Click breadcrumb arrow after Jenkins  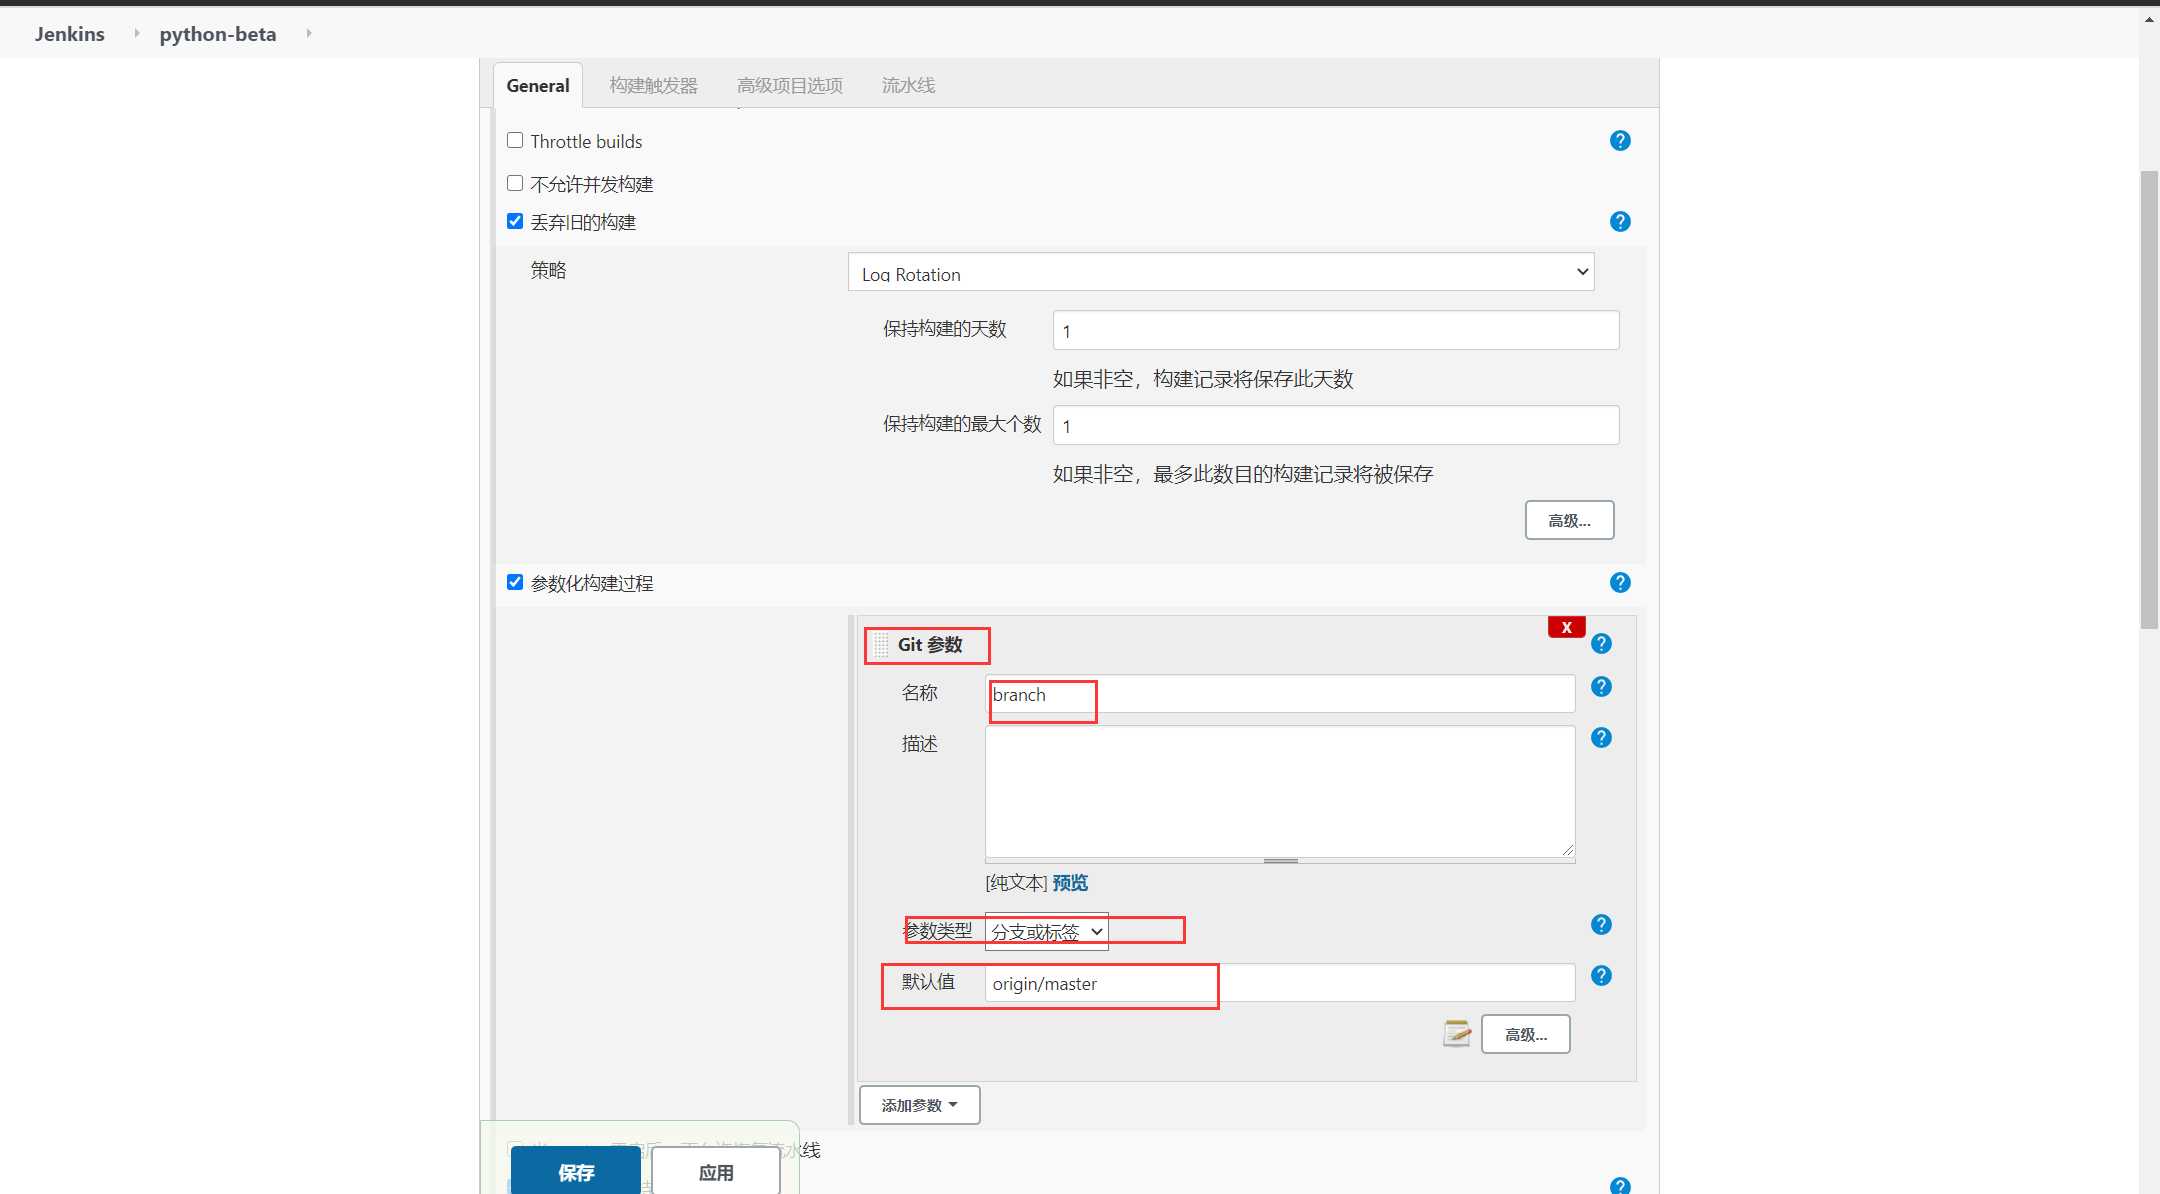(x=136, y=33)
